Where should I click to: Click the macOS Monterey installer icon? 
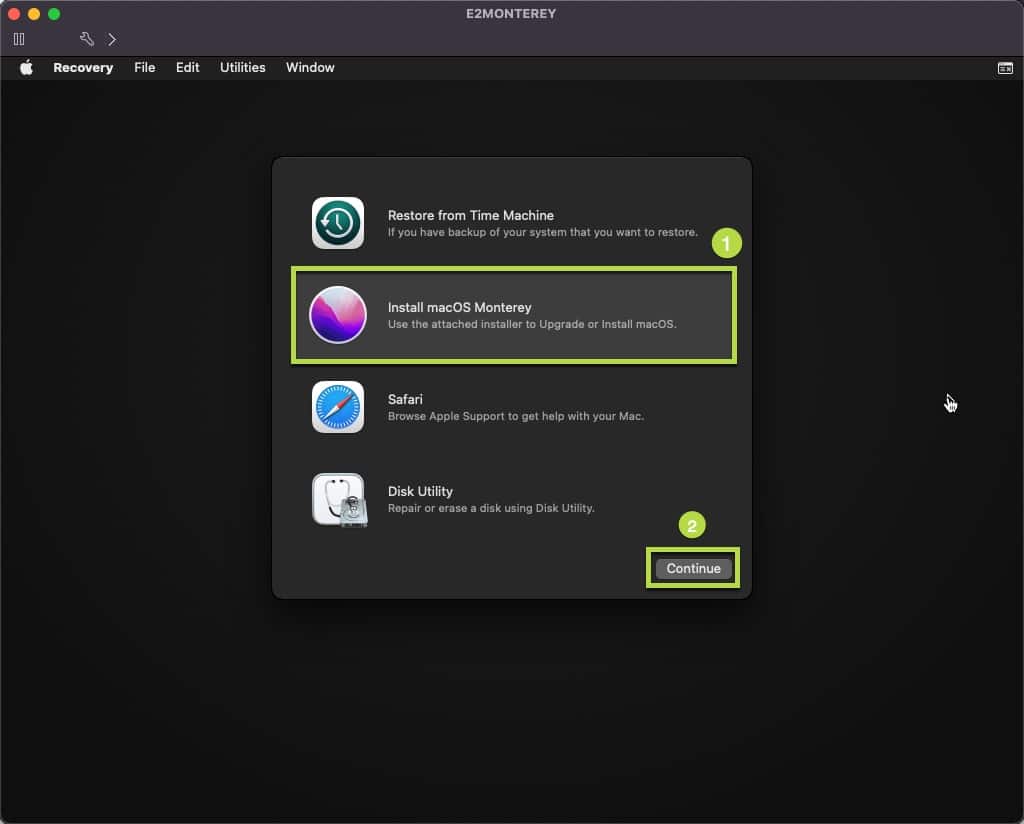[x=338, y=315]
